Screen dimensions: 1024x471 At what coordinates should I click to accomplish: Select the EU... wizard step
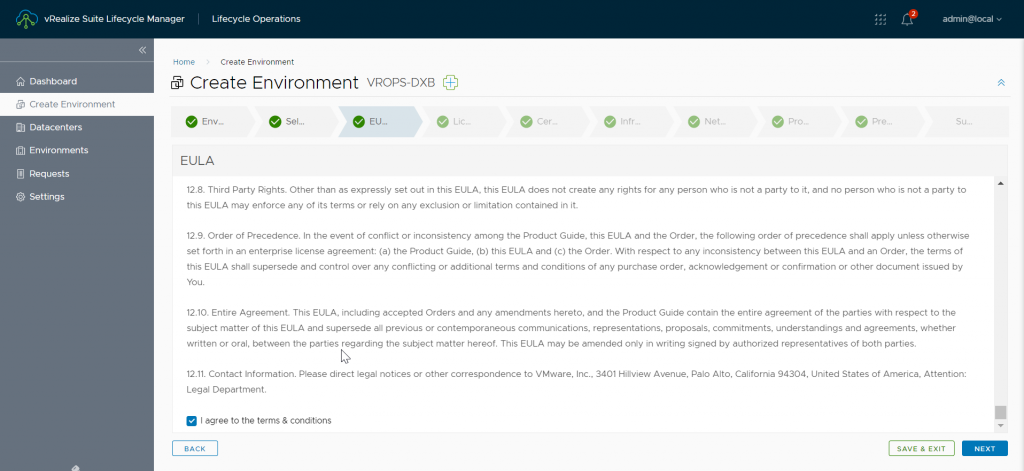[x=379, y=122]
